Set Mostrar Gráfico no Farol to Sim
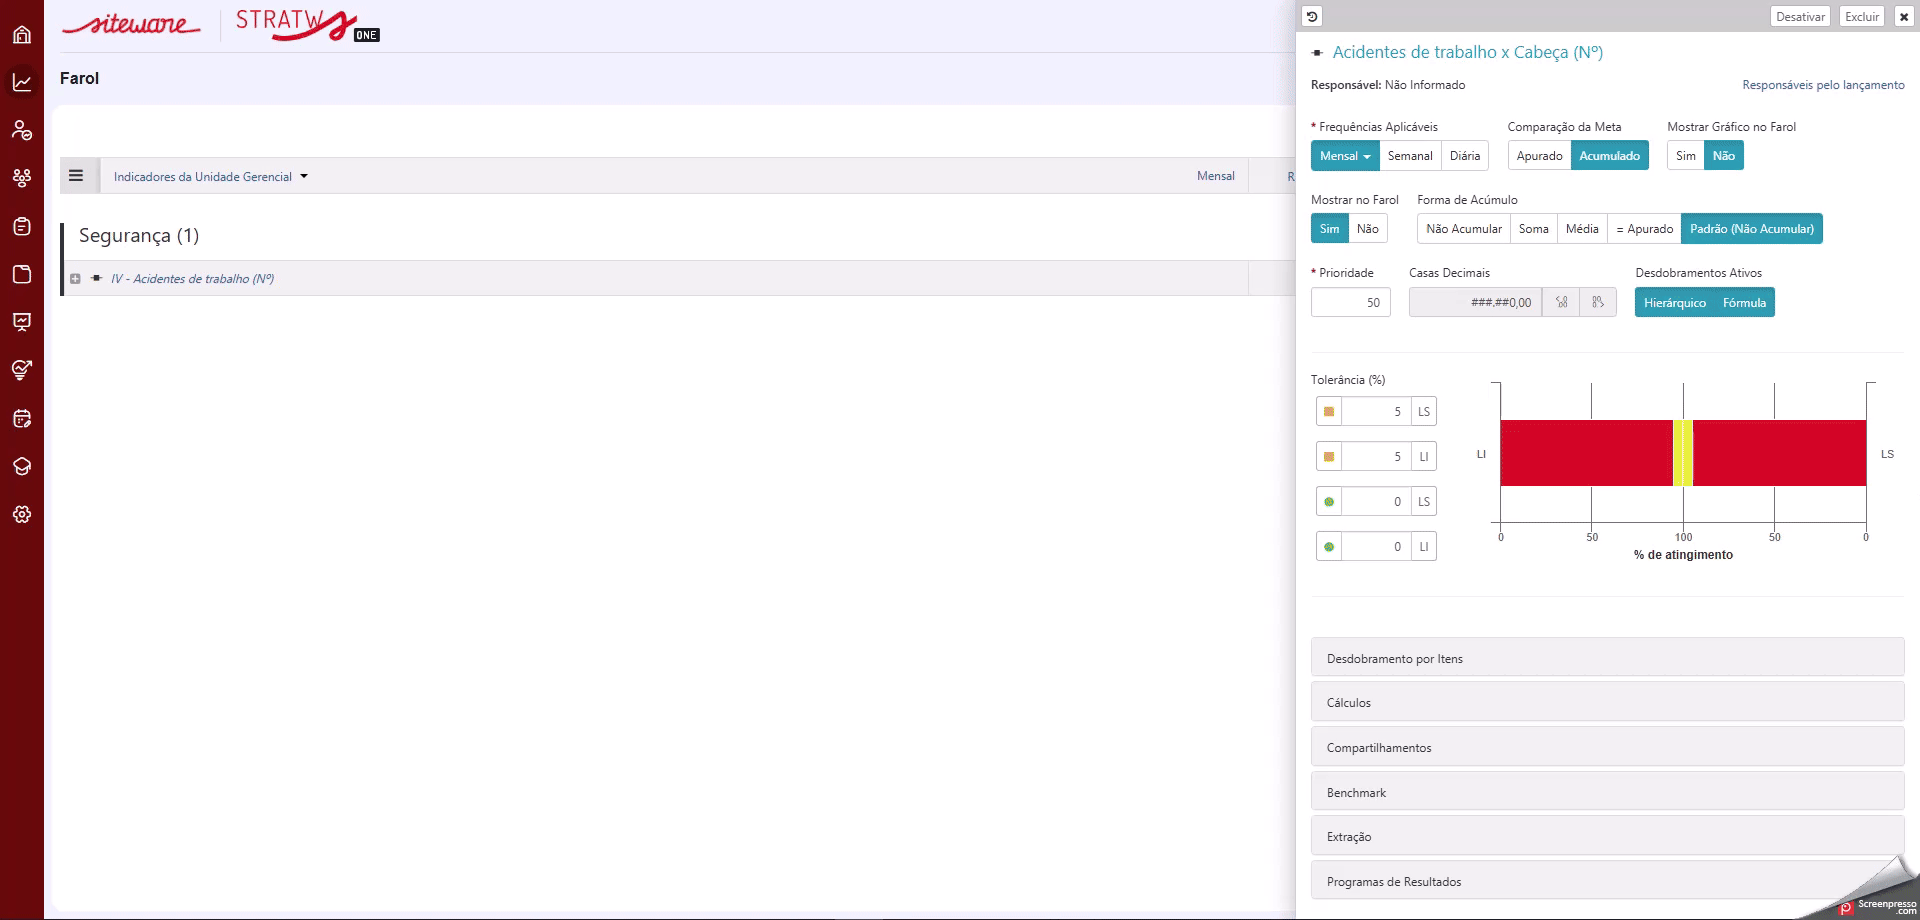1920x920 pixels. coord(1685,156)
